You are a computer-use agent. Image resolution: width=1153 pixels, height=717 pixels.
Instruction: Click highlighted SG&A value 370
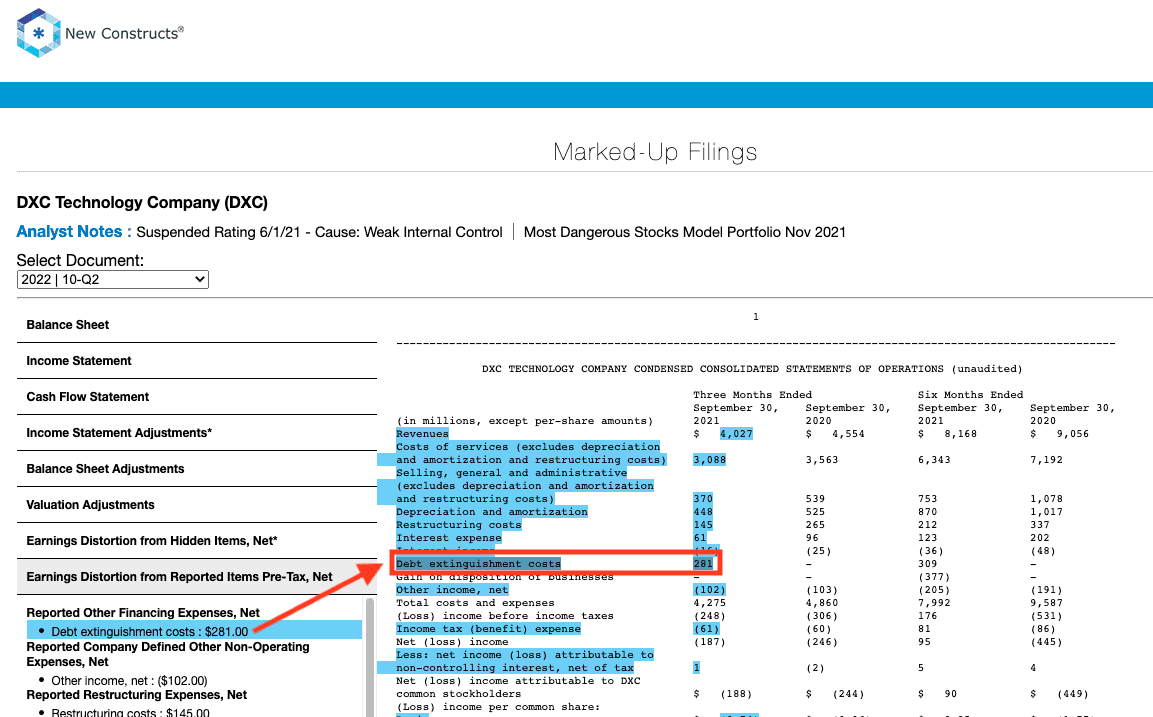[x=702, y=499]
